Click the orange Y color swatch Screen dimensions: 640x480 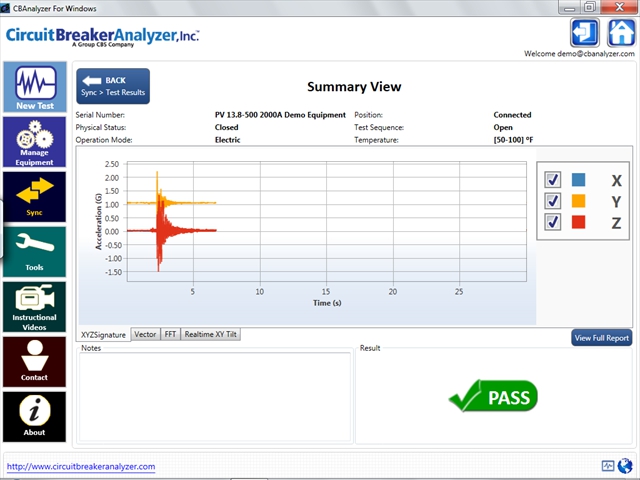coord(578,201)
